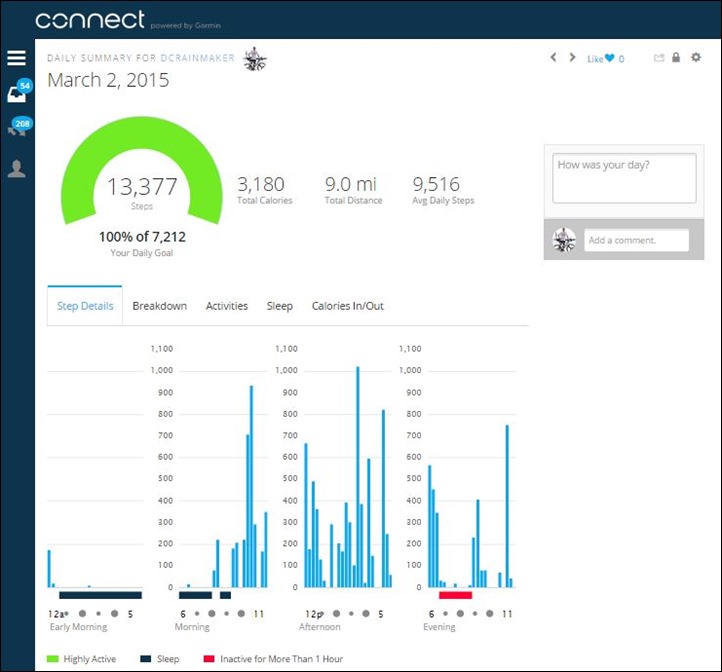
Task: Open the Calories In/Out tab
Action: click(348, 306)
